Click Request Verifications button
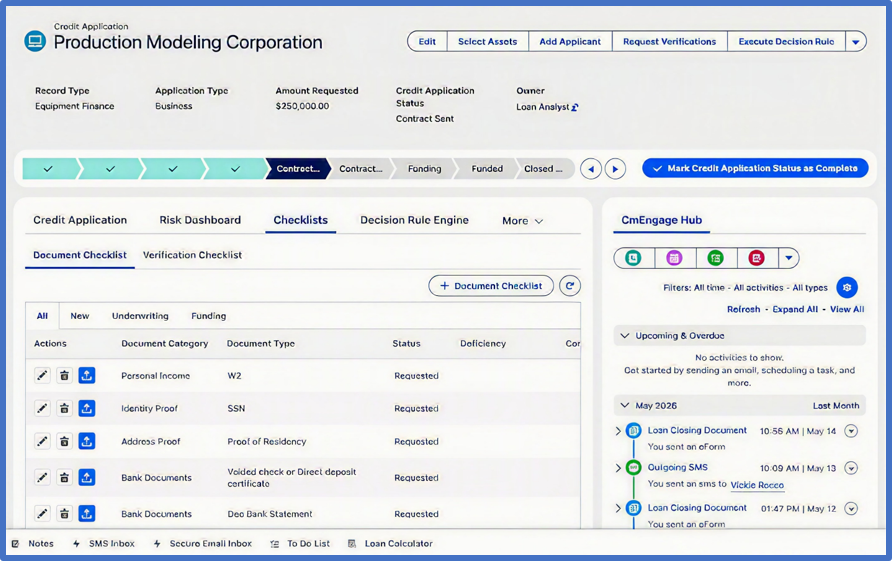This screenshot has height=561, width=892. [x=670, y=42]
